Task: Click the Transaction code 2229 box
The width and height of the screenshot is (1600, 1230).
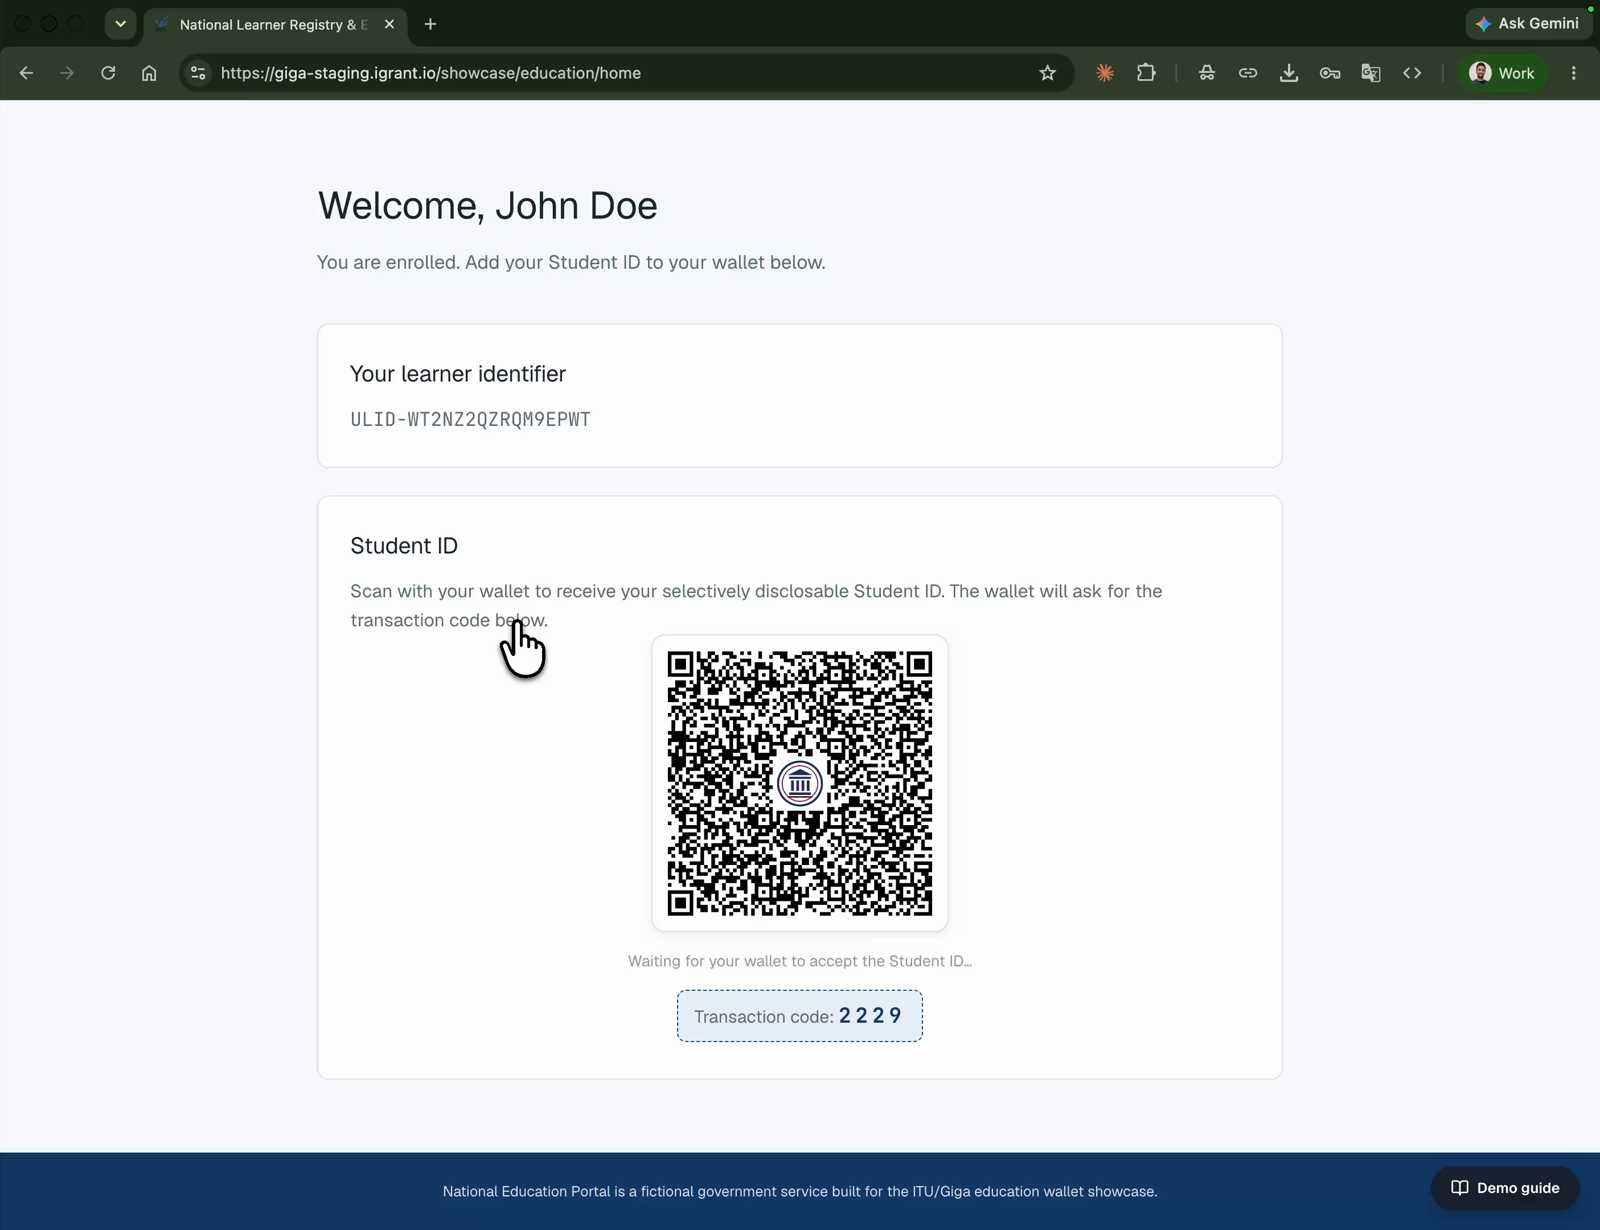Action: pyautogui.click(x=800, y=1016)
